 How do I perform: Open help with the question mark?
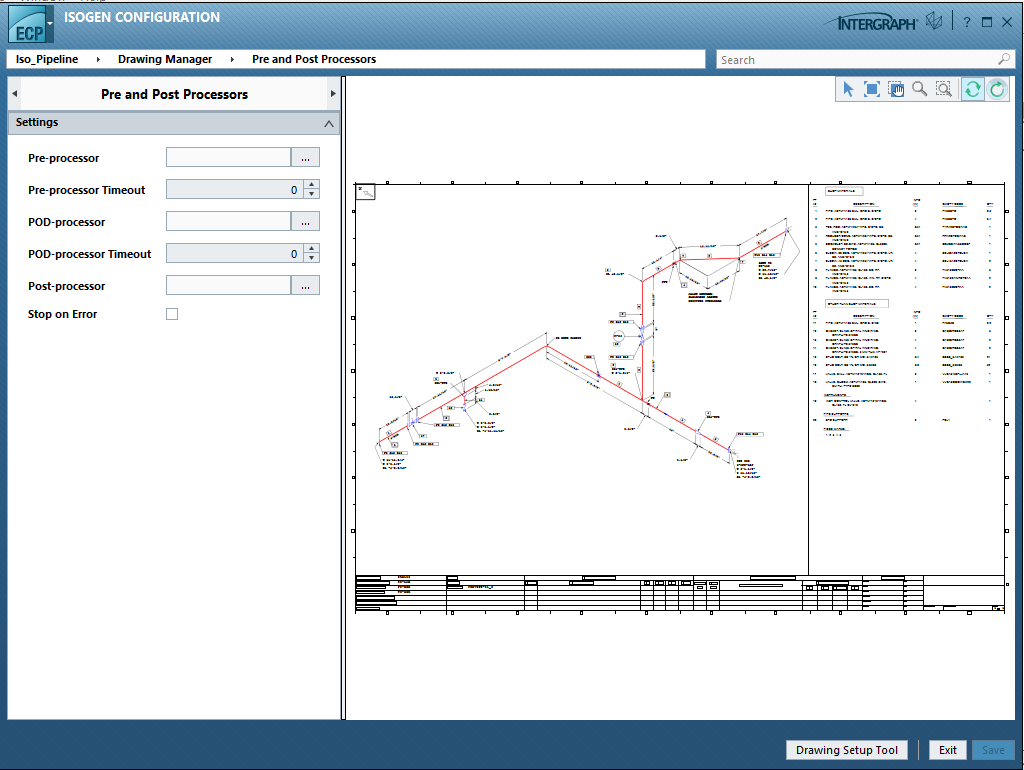click(x=967, y=22)
